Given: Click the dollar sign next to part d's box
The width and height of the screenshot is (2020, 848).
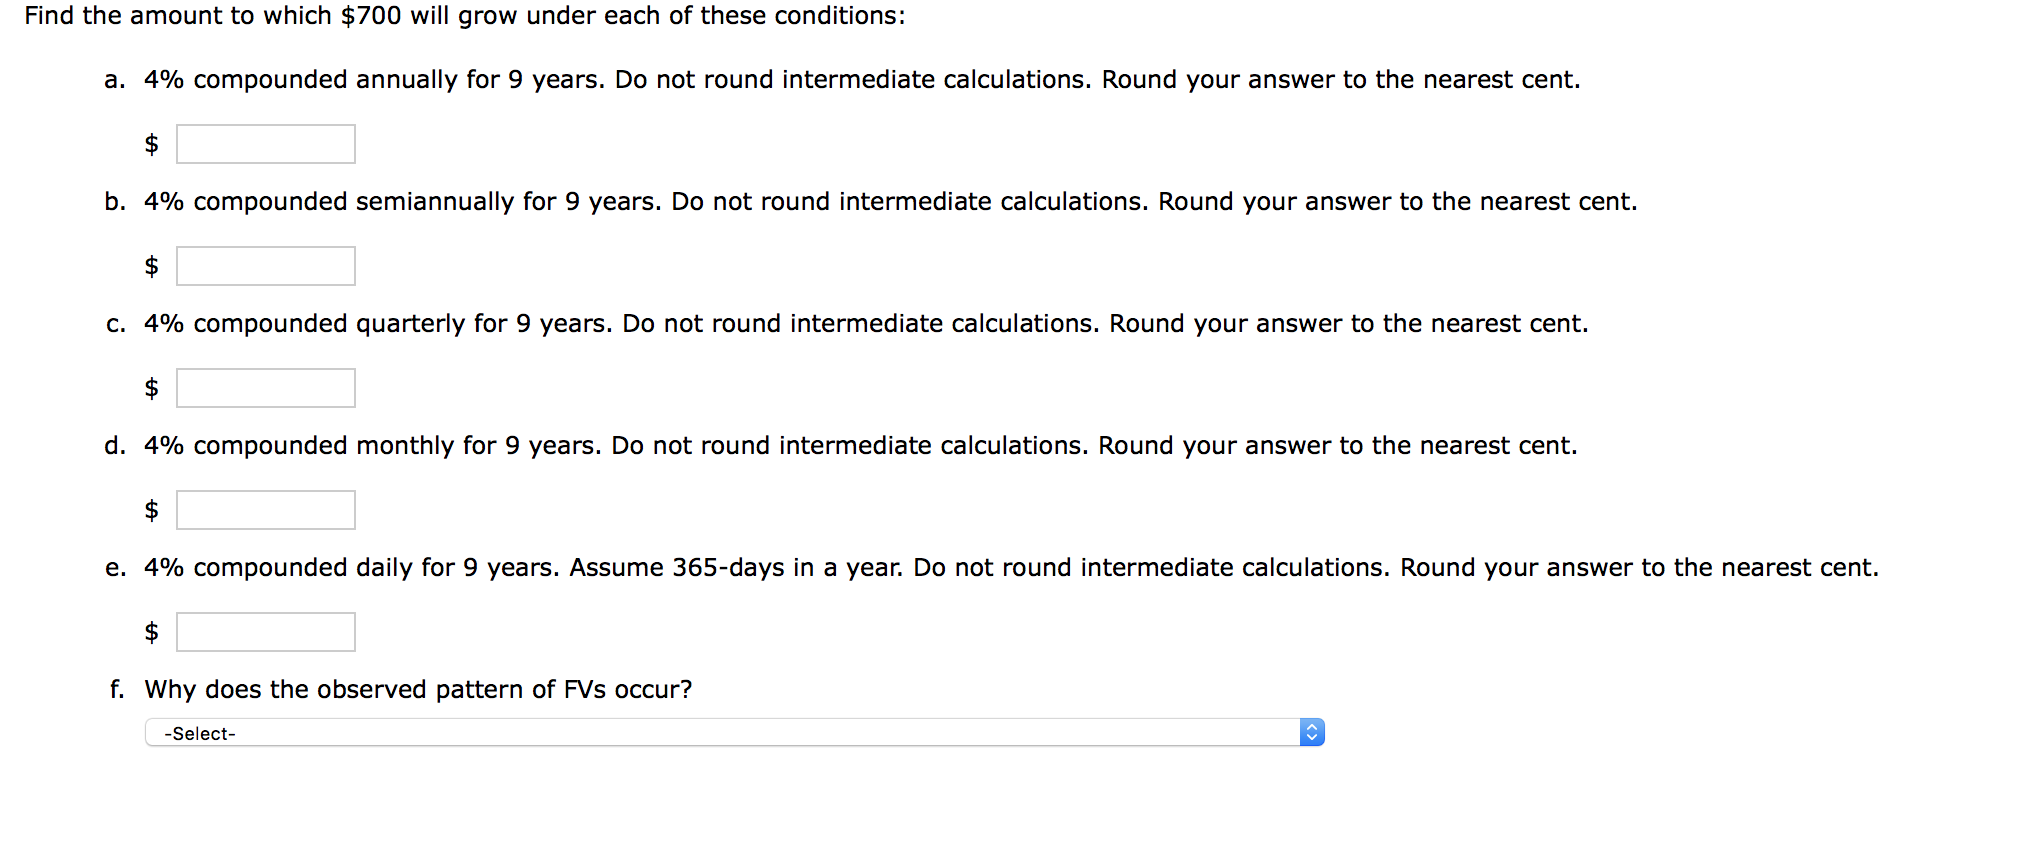Looking at the screenshot, I should point(152,511).
